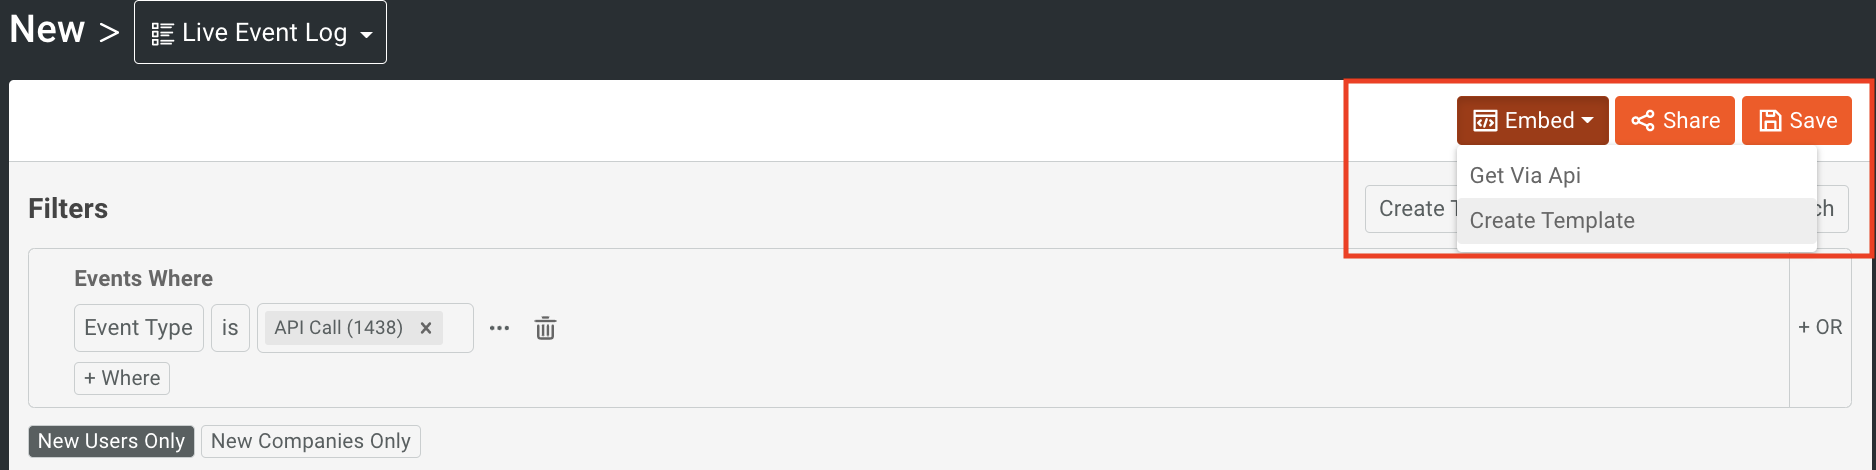Choose Create Template in the Embed menu
This screenshot has height=470, width=1876.
point(1552,221)
